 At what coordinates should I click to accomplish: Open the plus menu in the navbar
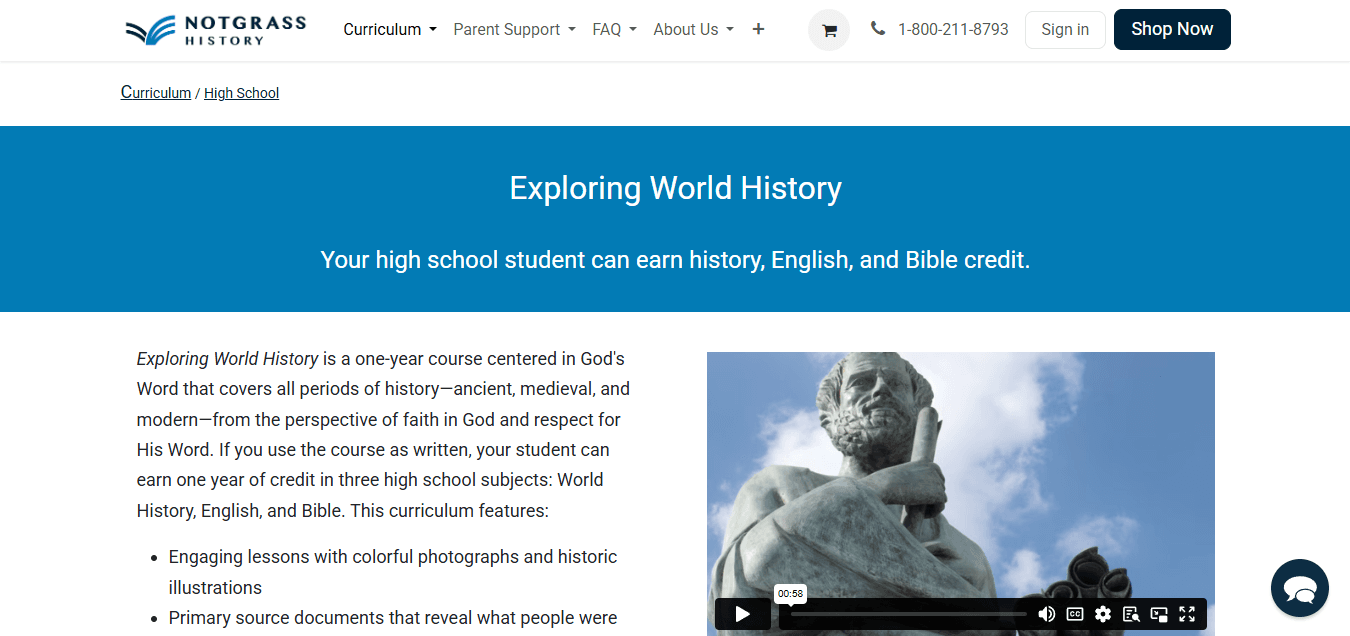pos(758,29)
